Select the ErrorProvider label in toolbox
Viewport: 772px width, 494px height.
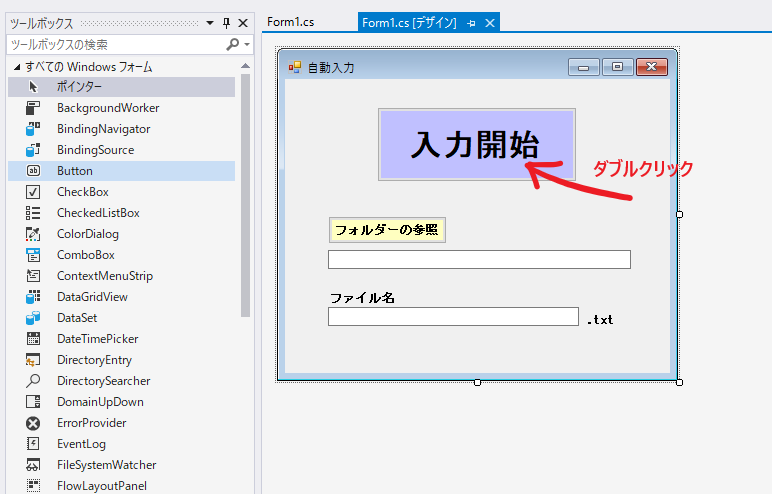click(92, 423)
